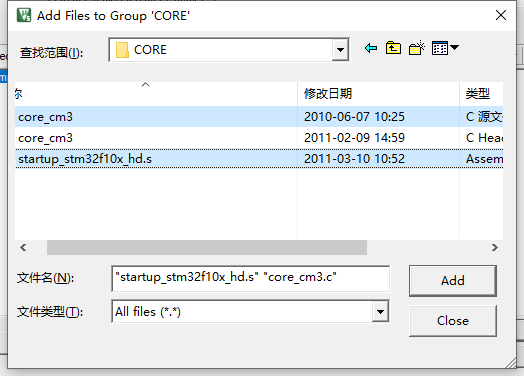The image size is (524, 376).
Task: Expand the All files type dropdown
Action: coord(380,312)
